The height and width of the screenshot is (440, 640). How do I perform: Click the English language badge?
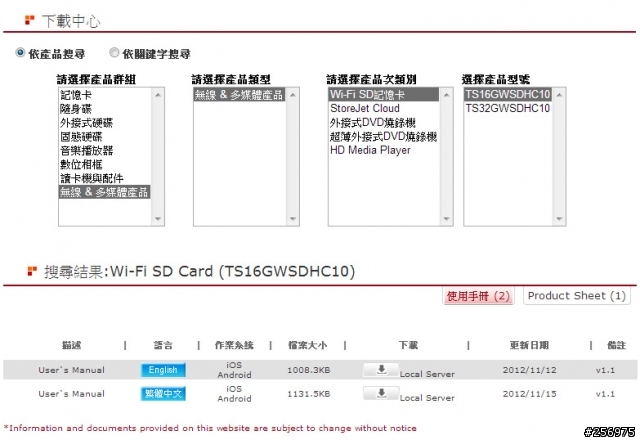click(163, 370)
